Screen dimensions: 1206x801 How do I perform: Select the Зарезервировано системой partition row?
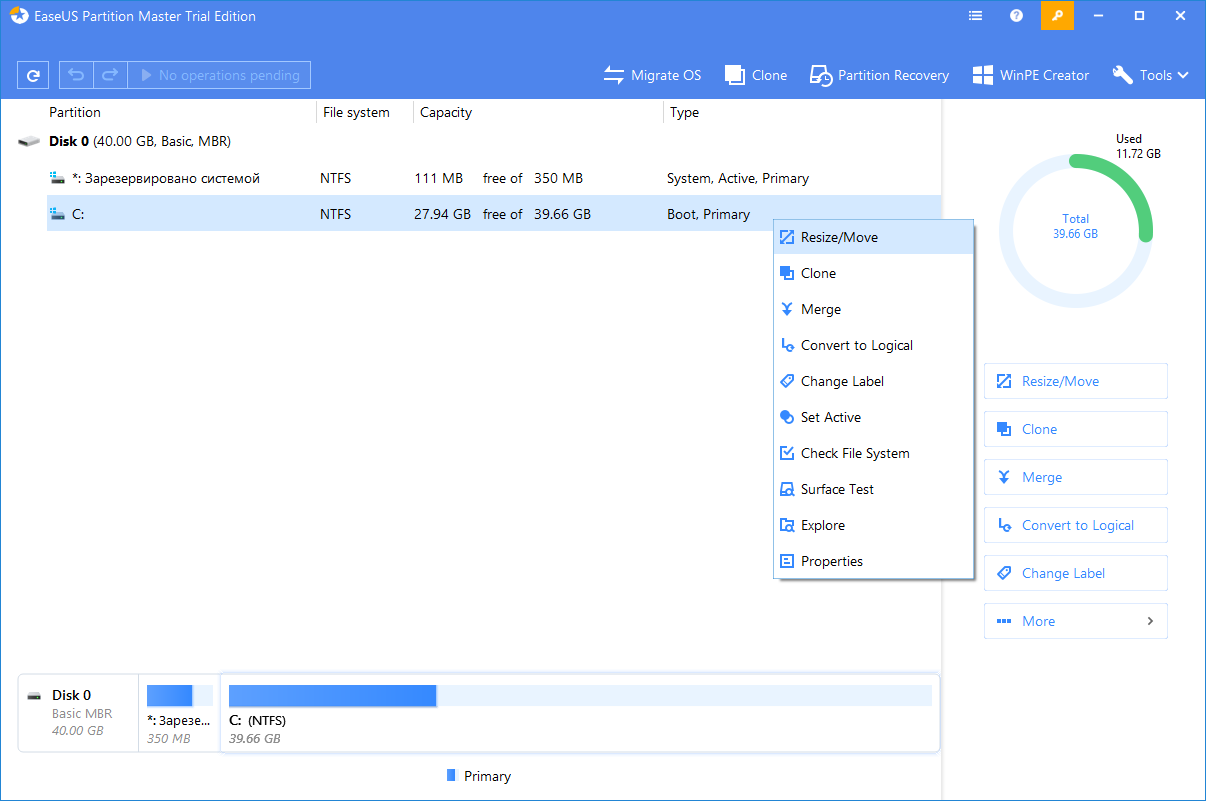[494, 178]
